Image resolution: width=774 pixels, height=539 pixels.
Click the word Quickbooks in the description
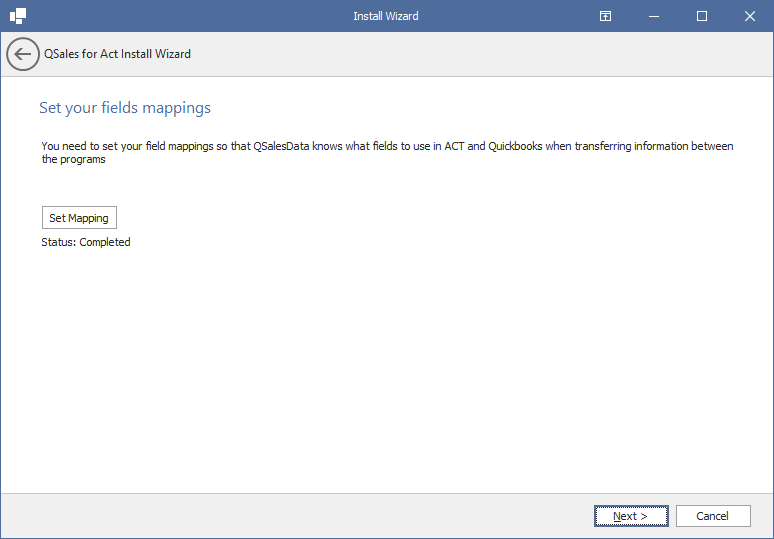515,146
